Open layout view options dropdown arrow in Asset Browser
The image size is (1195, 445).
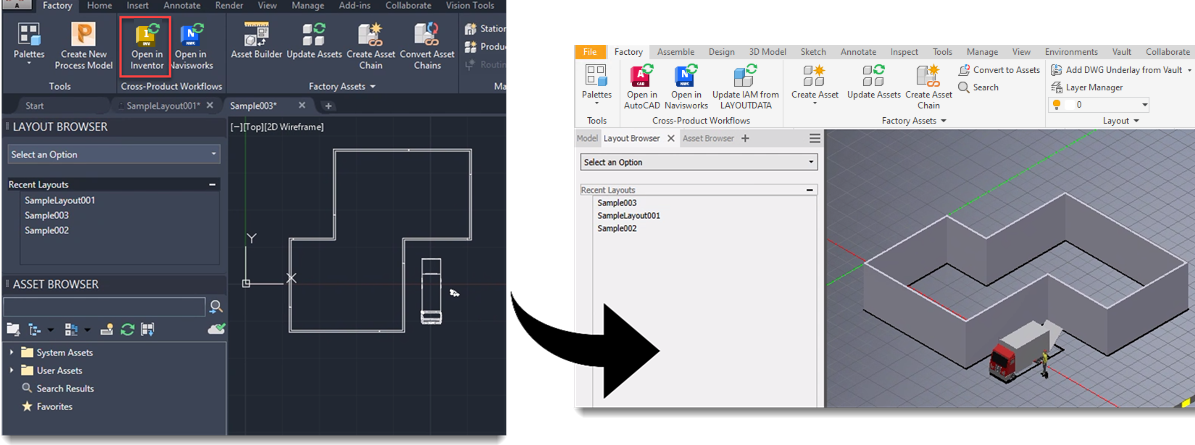pos(88,330)
